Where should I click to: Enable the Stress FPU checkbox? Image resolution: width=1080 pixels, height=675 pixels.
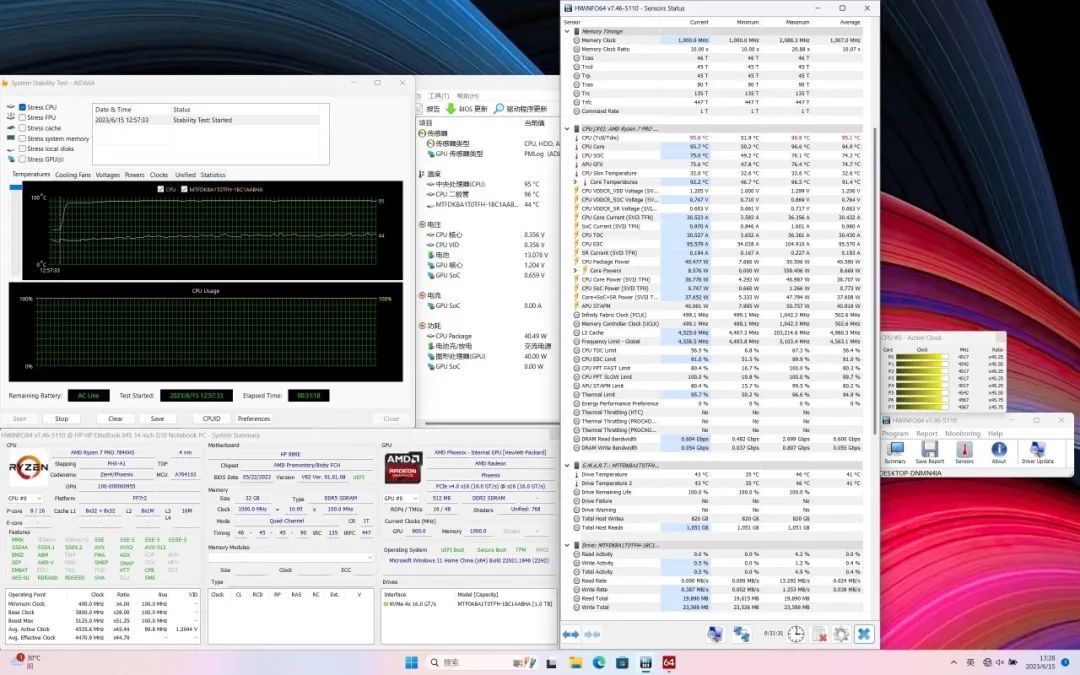tap(22, 118)
